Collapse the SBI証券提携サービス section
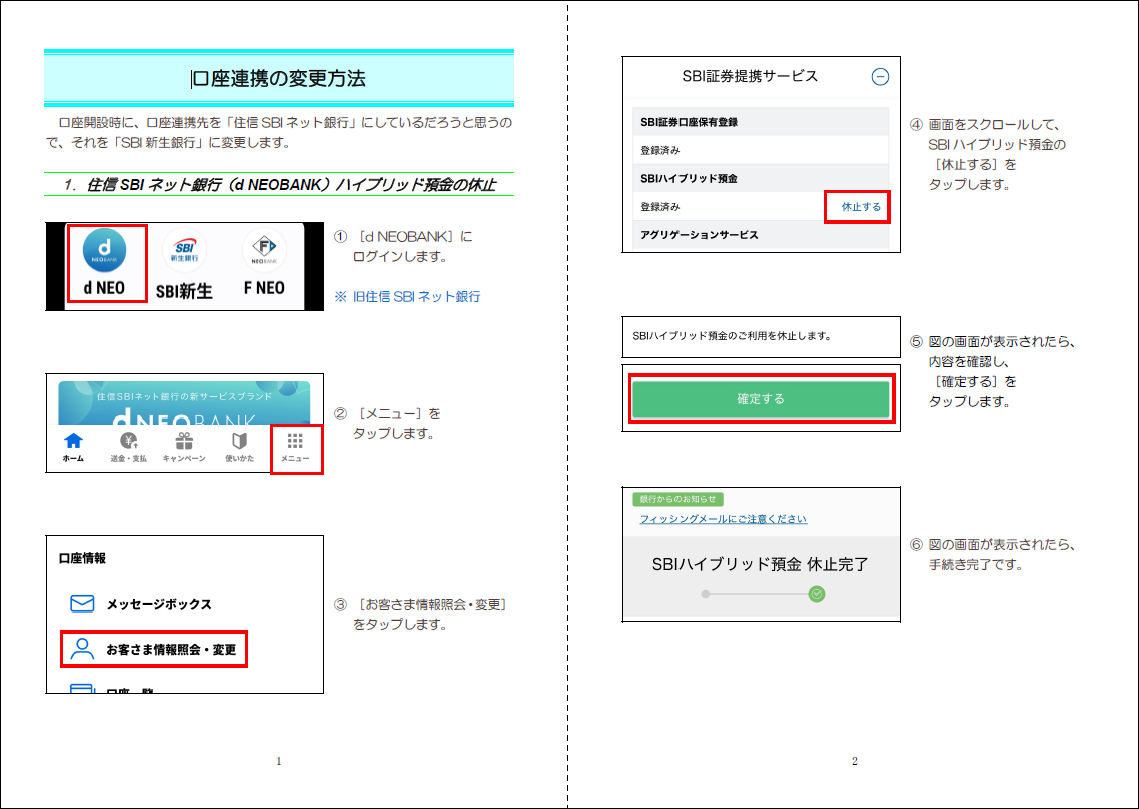The image size is (1139, 809). point(880,76)
